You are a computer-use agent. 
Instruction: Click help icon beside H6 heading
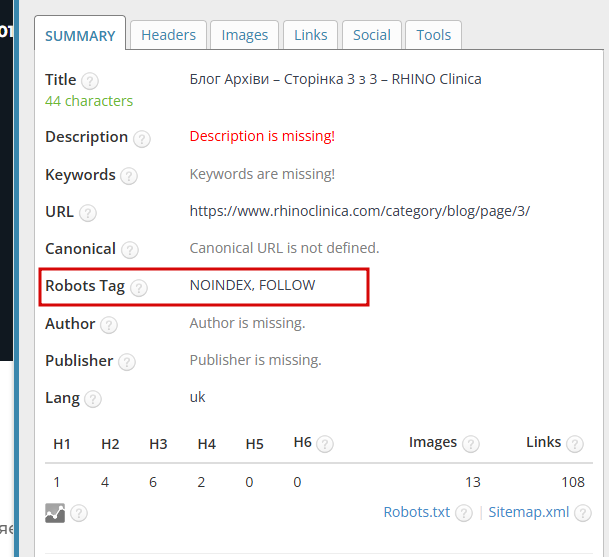click(325, 444)
